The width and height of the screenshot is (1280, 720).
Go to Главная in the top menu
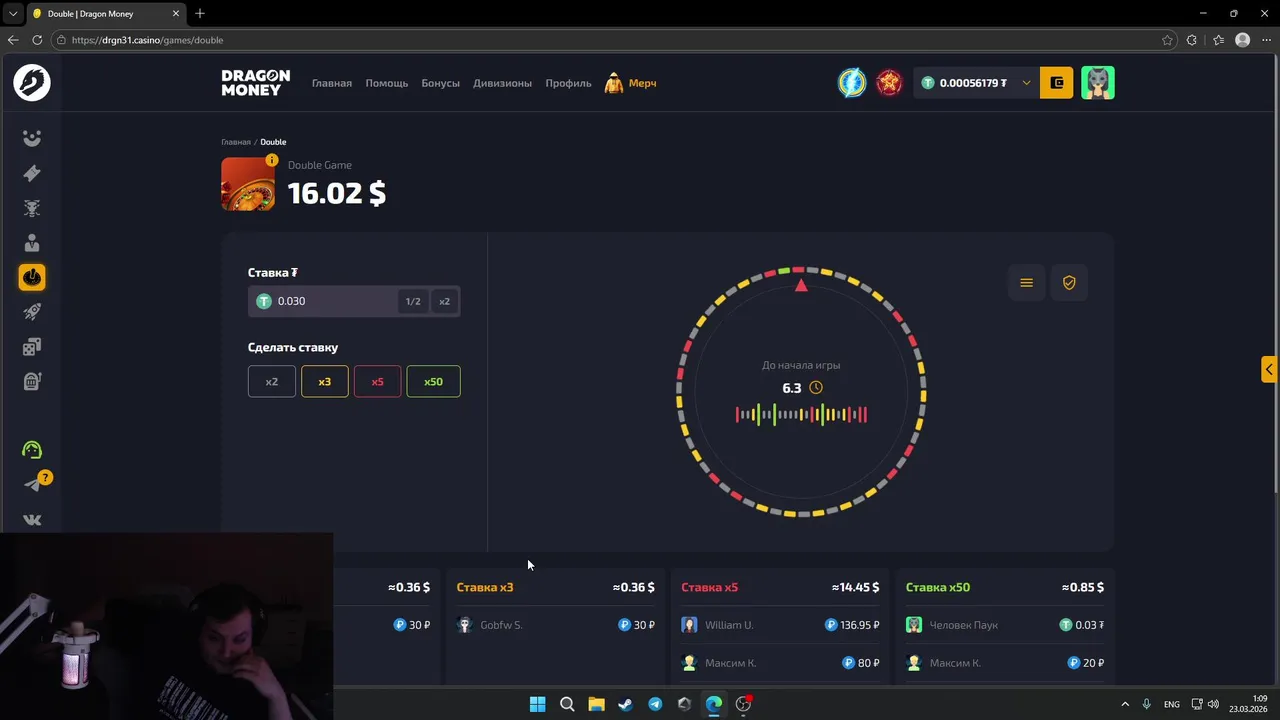click(332, 83)
